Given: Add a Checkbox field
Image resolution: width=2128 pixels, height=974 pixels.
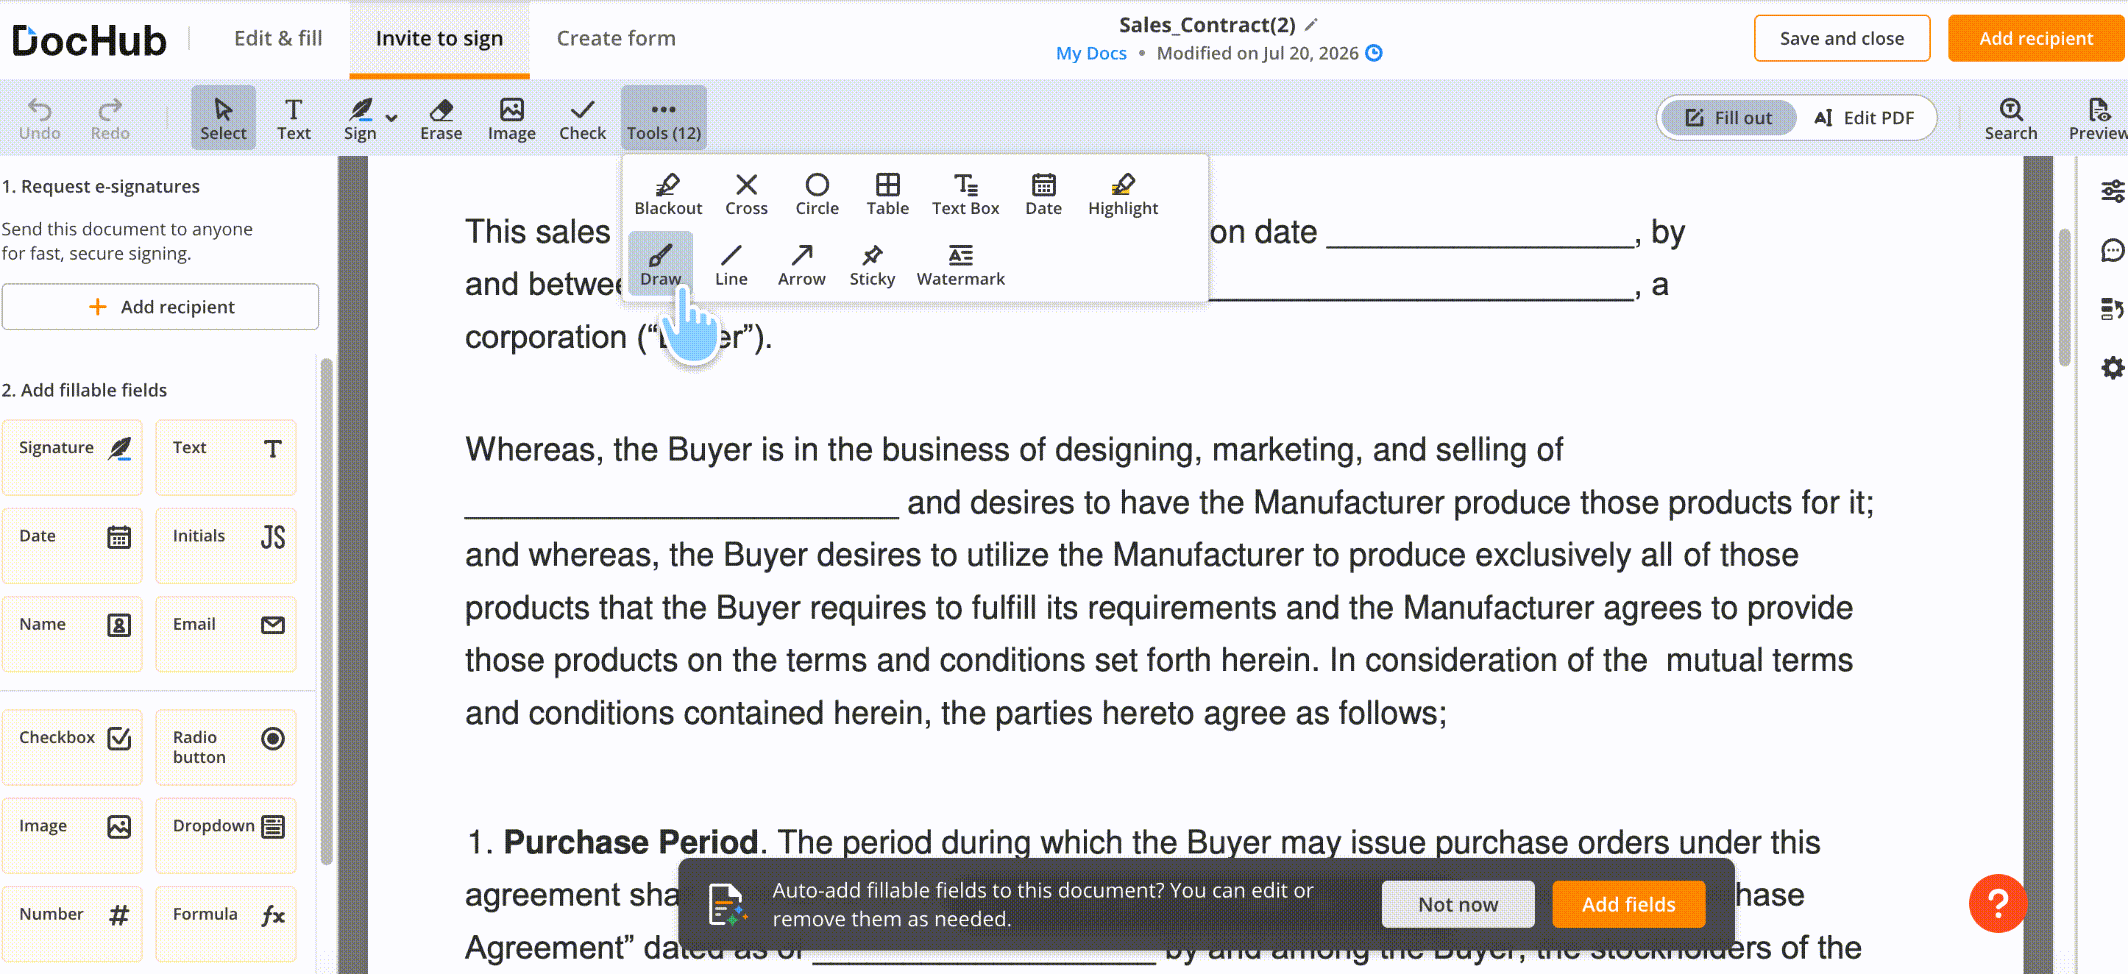Looking at the screenshot, I should click(72, 746).
